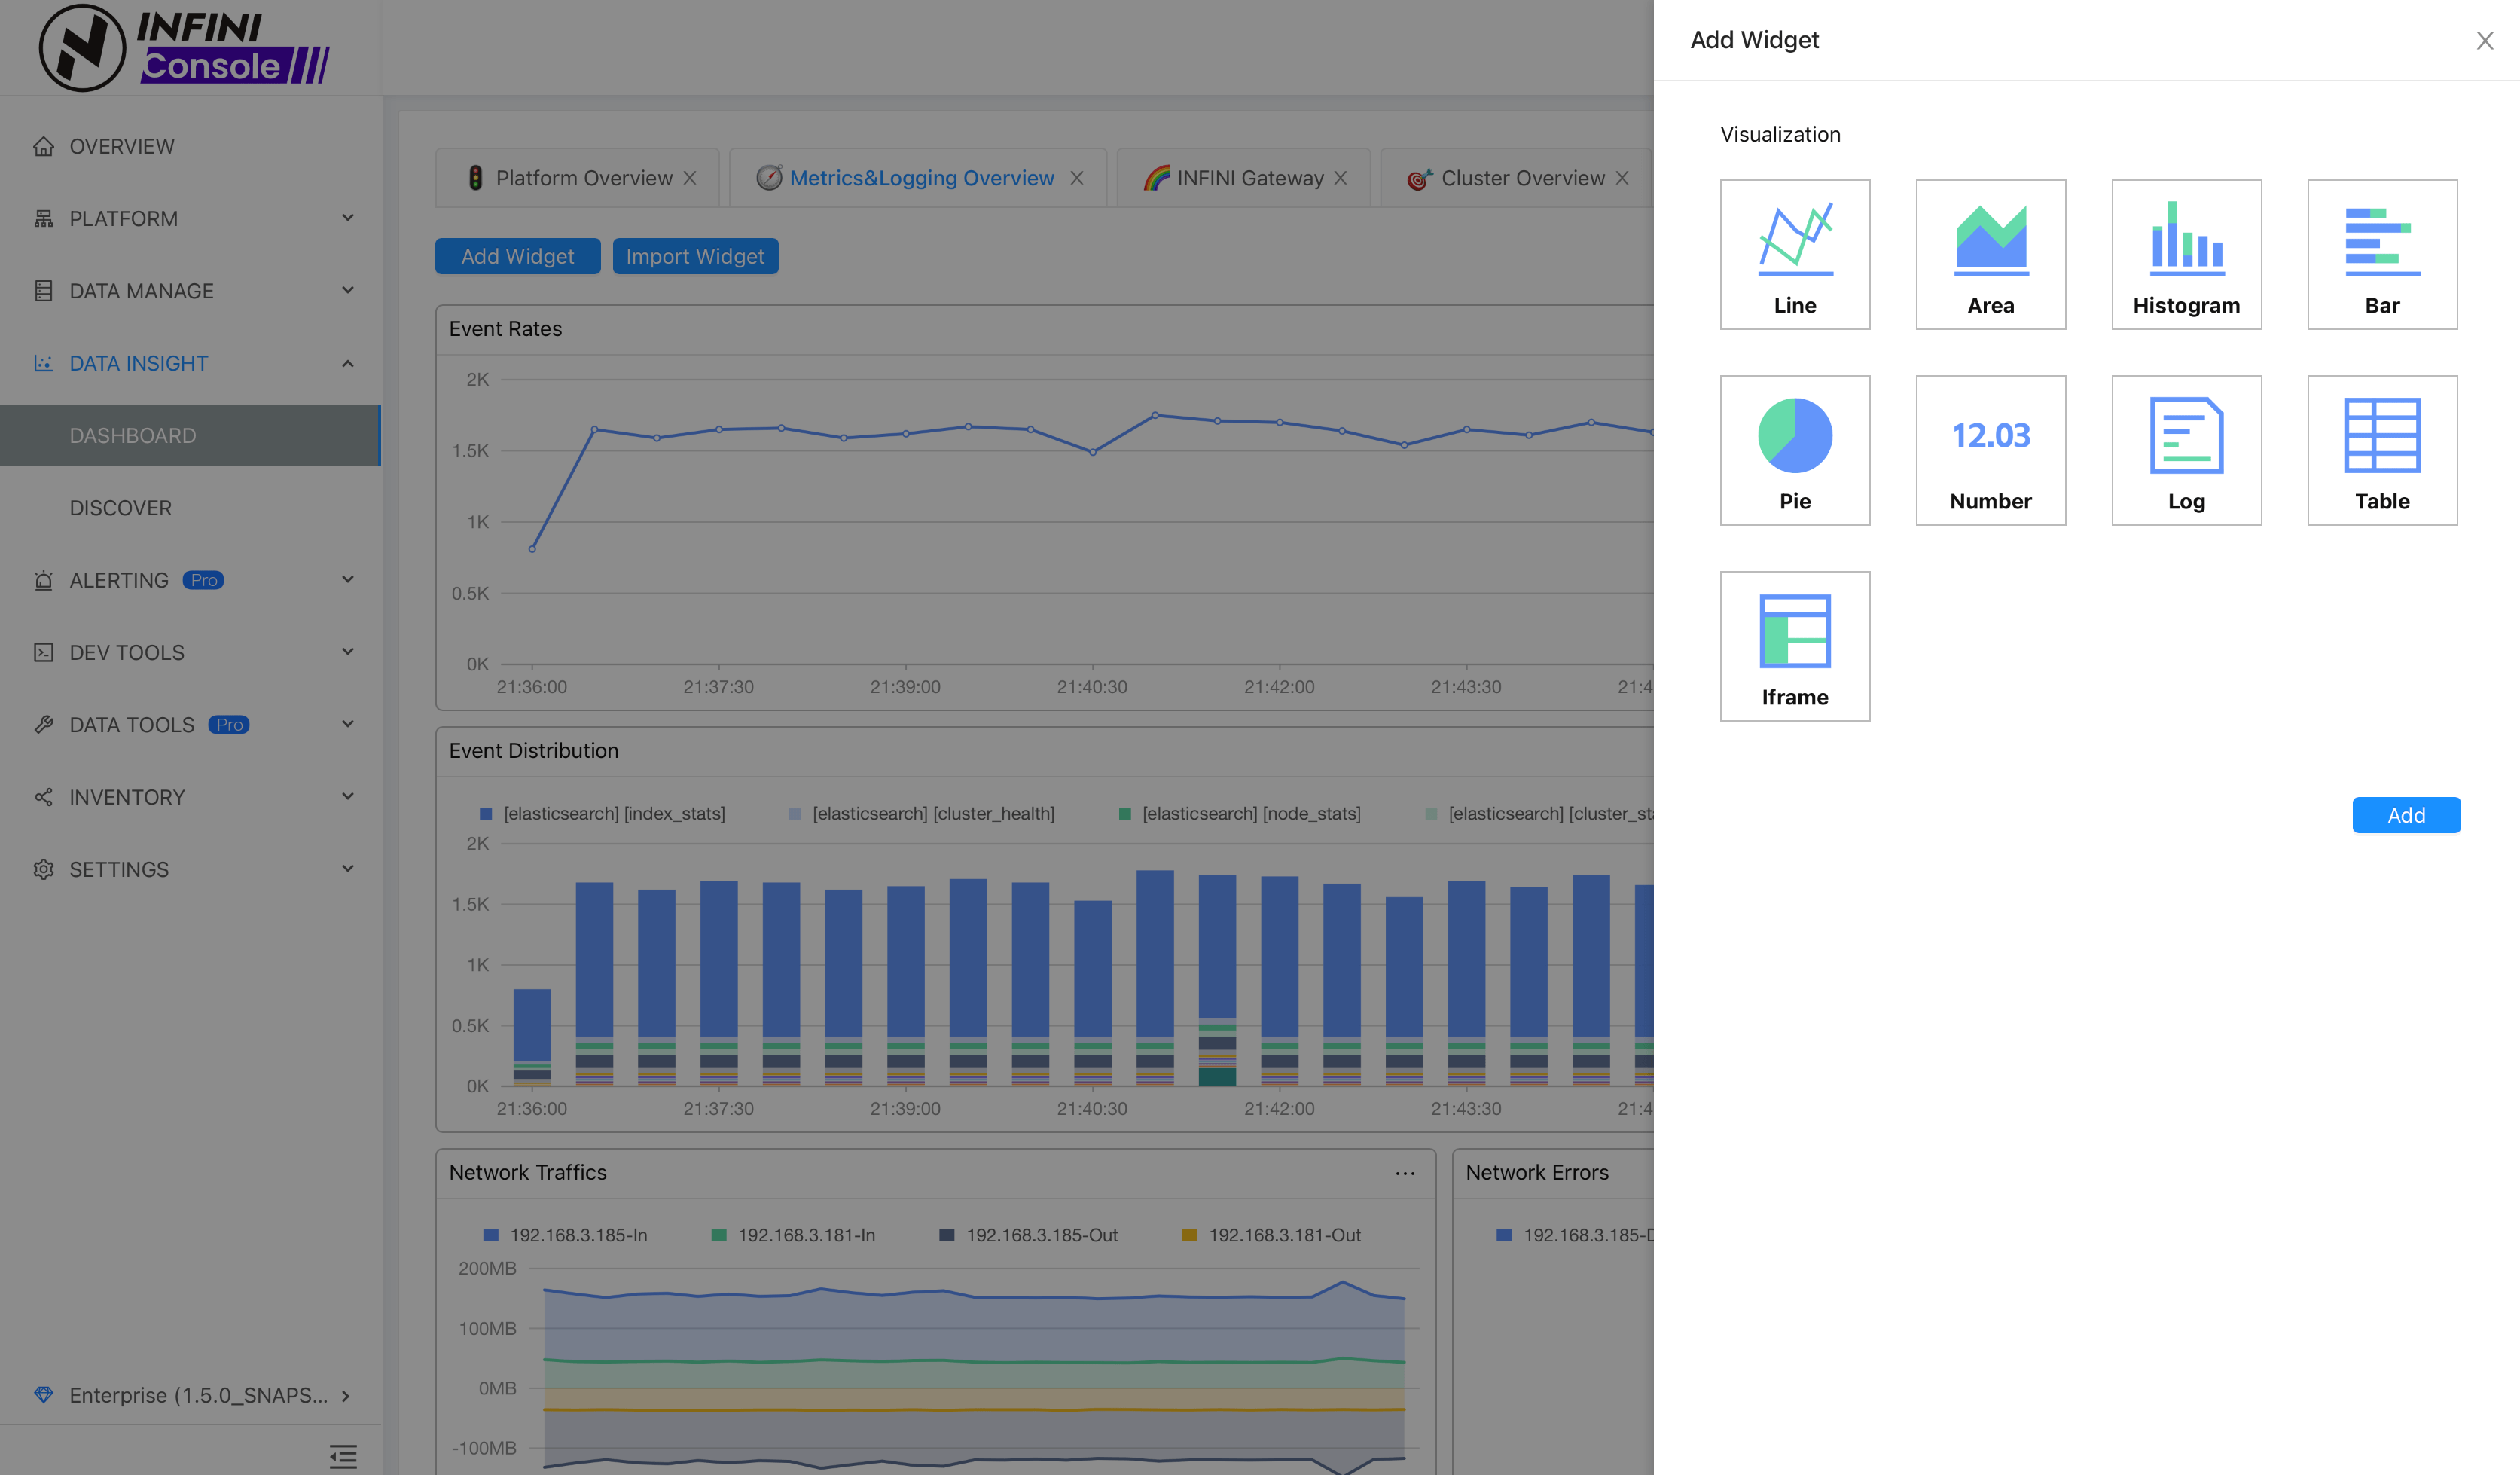Click the Platform sidebar icon
The image size is (2520, 1475).
click(x=43, y=219)
